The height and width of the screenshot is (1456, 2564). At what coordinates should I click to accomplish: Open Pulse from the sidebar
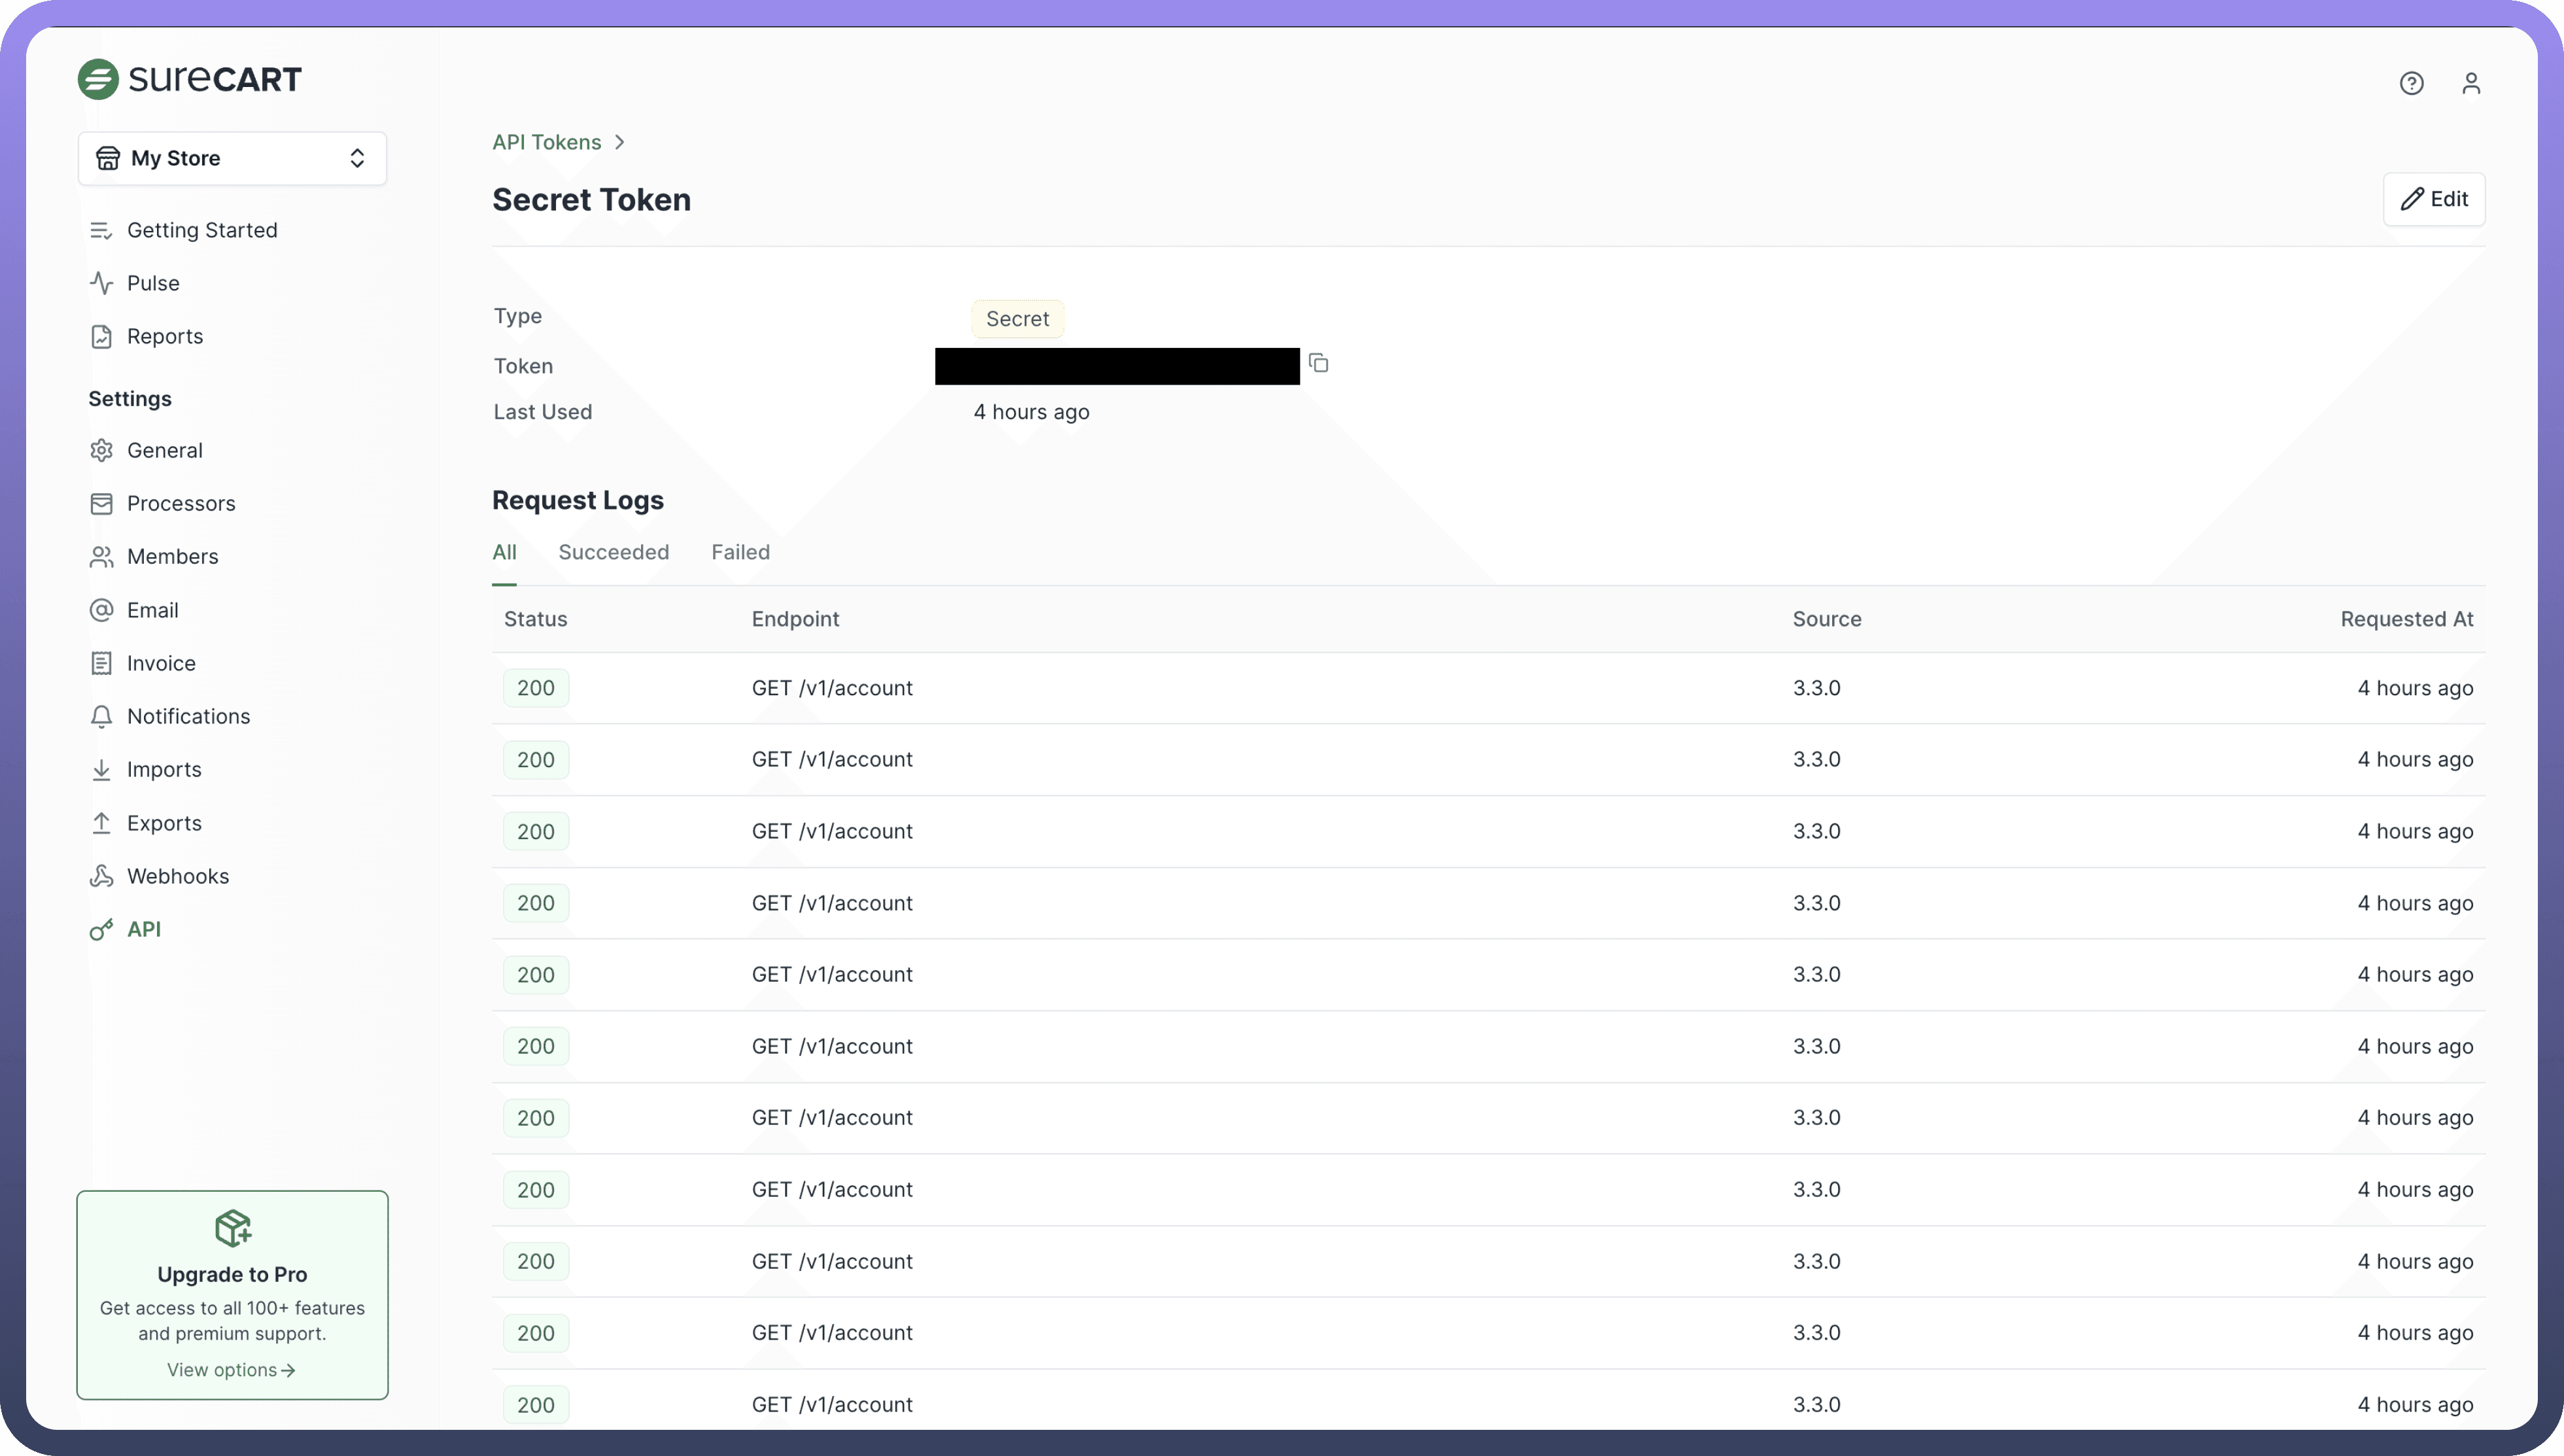click(153, 283)
